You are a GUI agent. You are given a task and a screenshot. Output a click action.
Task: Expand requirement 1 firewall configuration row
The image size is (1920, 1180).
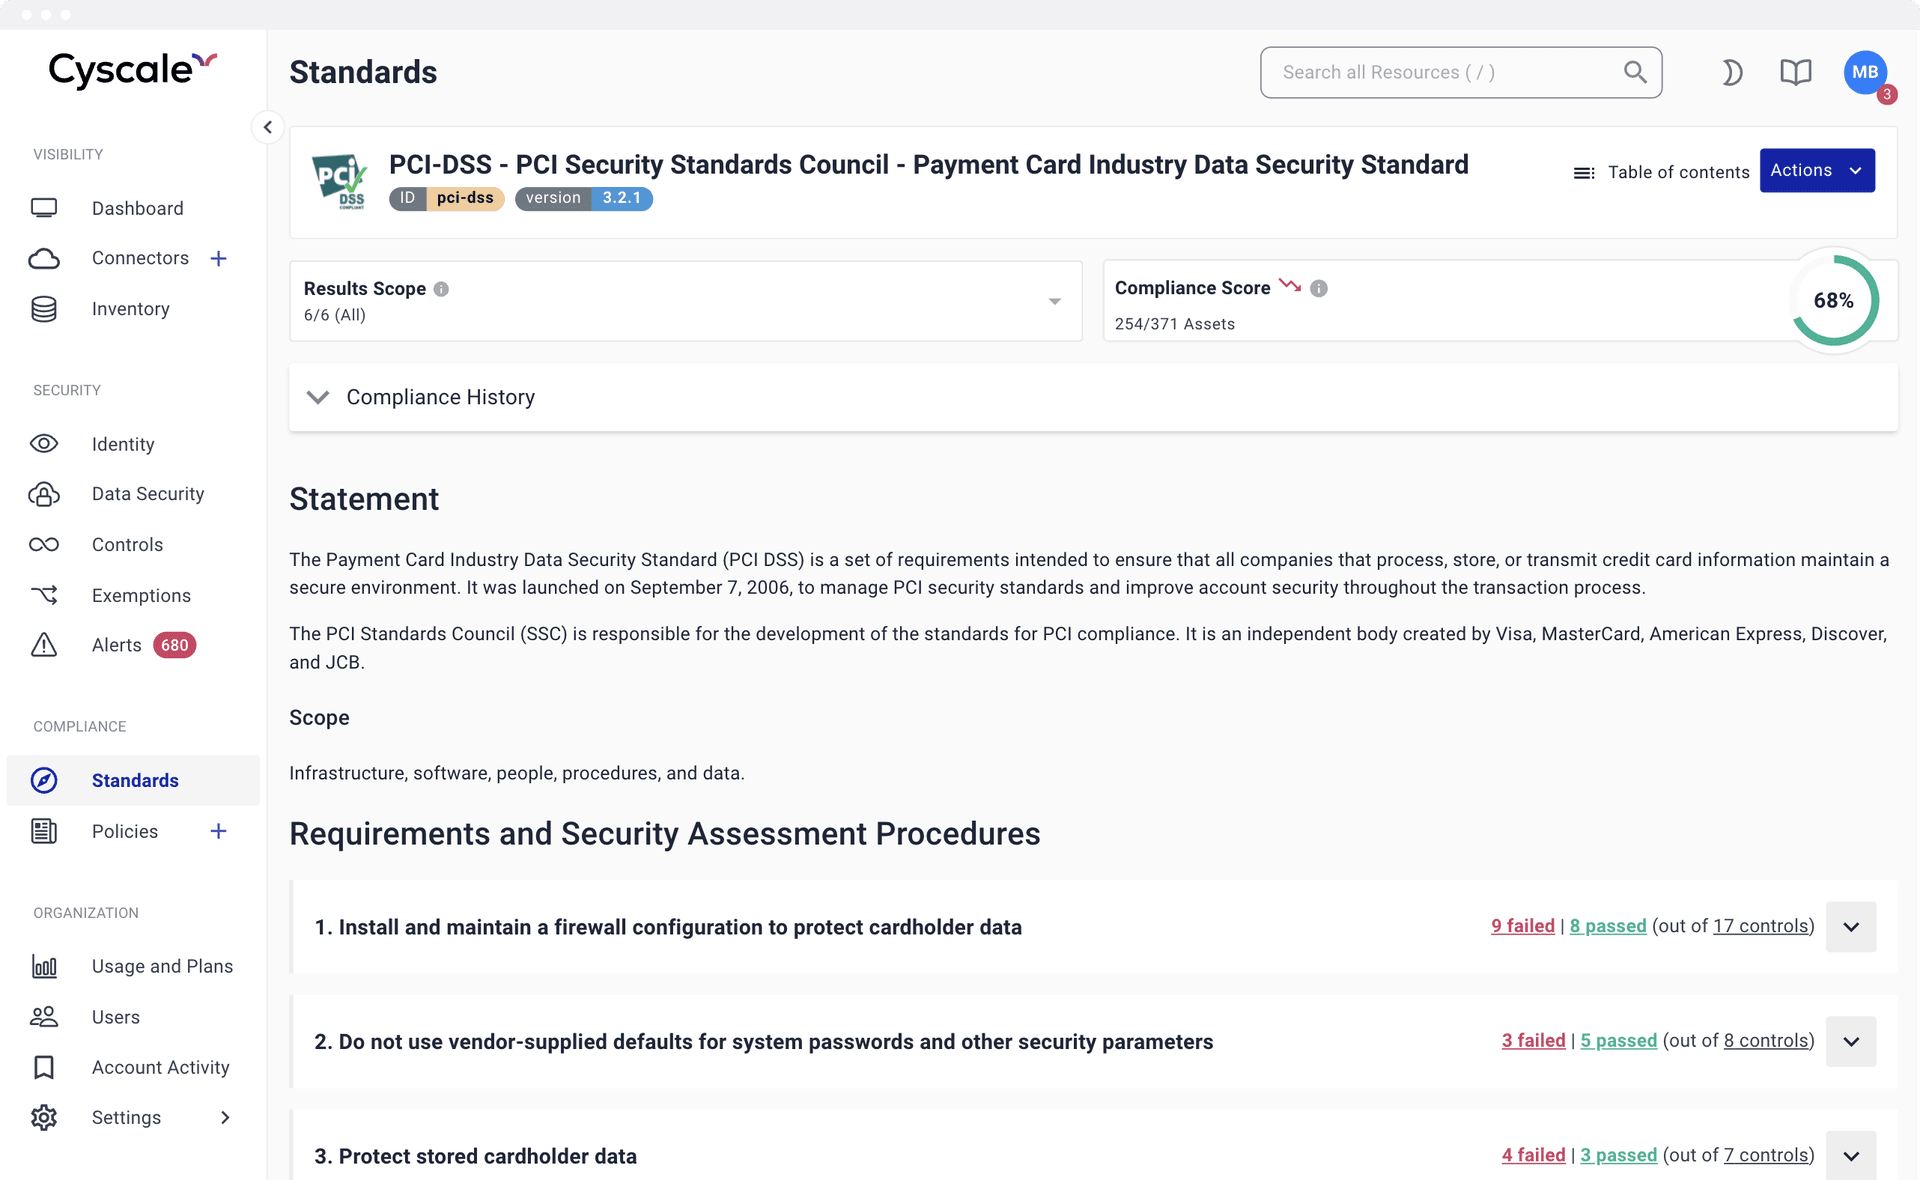click(1851, 927)
